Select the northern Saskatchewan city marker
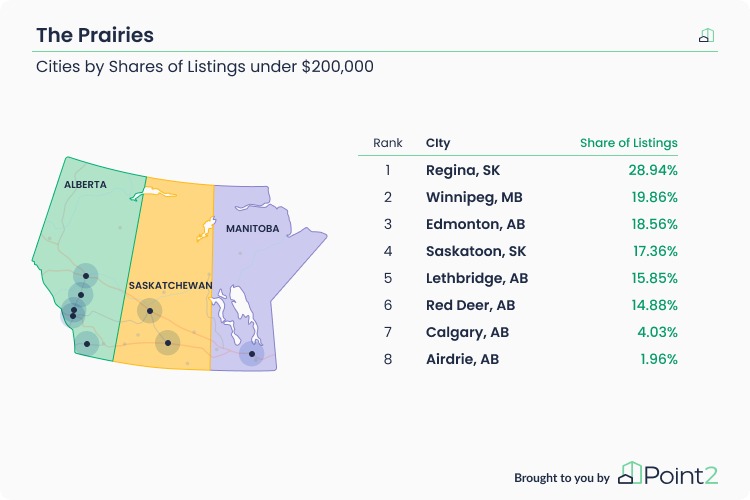 [150, 311]
